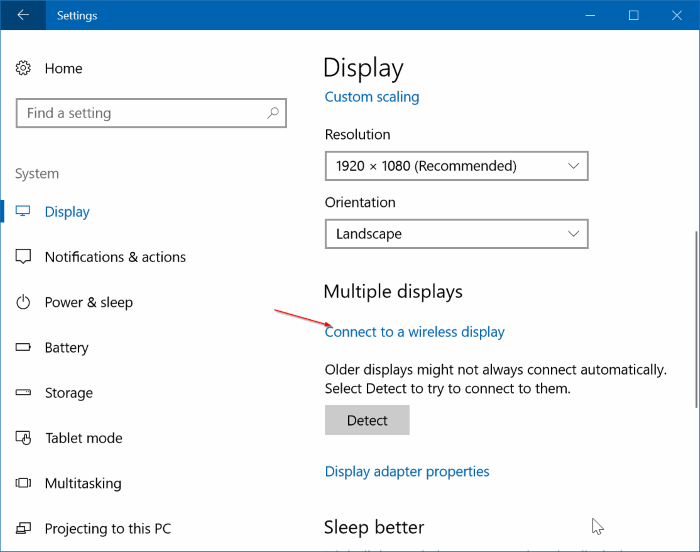The height and width of the screenshot is (552, 700).
Task: Select the Display monitor icon
Action: click(x=24, y=212)
